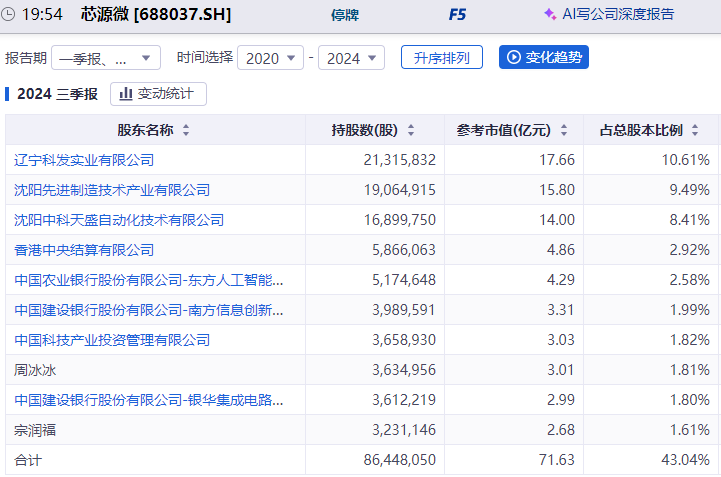721x477 pixels.
Task: Click percentage 2.92%
Action: [x=689, y=250]
